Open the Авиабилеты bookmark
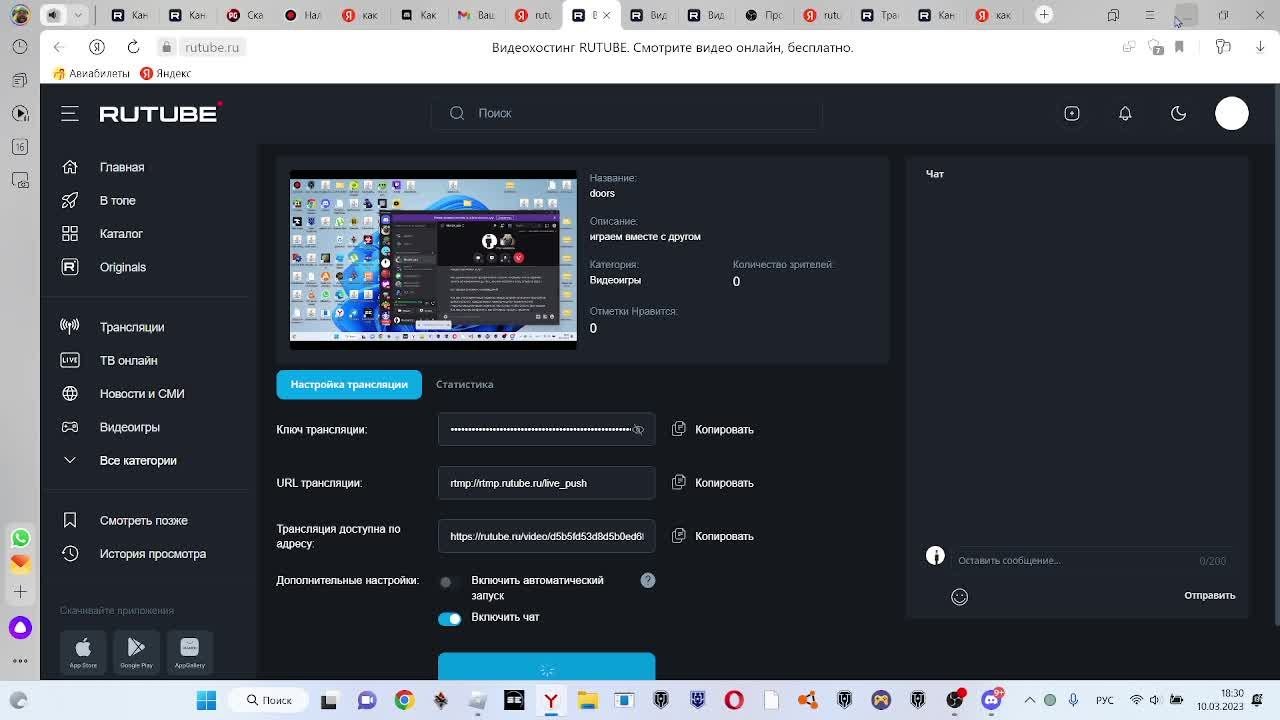 point(91,73)
